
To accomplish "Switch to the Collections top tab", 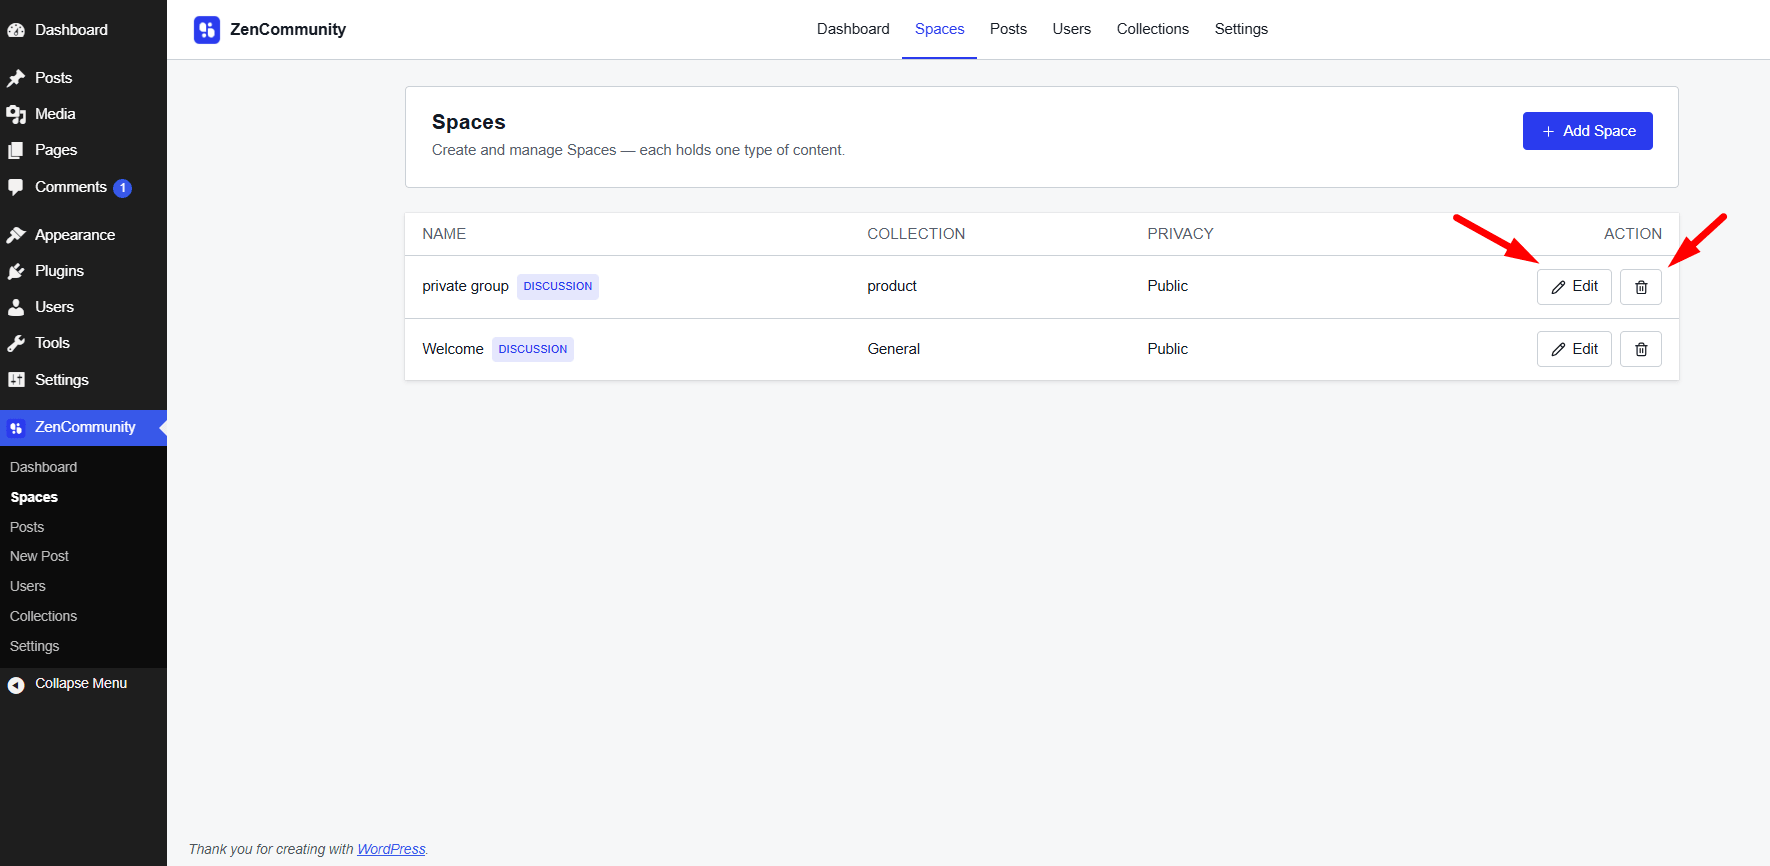I will pos(1152,29).
